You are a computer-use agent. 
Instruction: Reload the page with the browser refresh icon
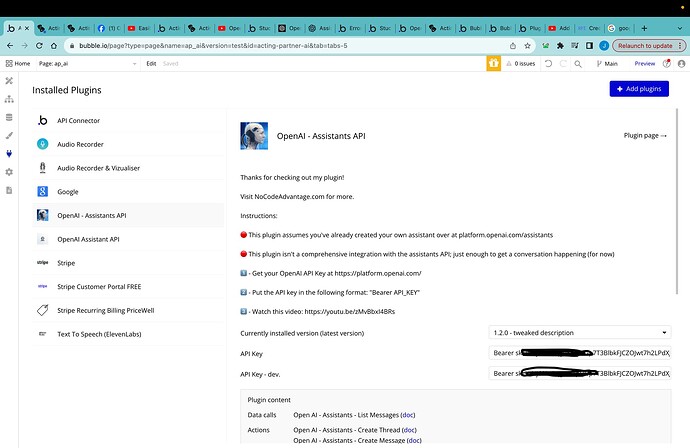[x=39, y=45]
